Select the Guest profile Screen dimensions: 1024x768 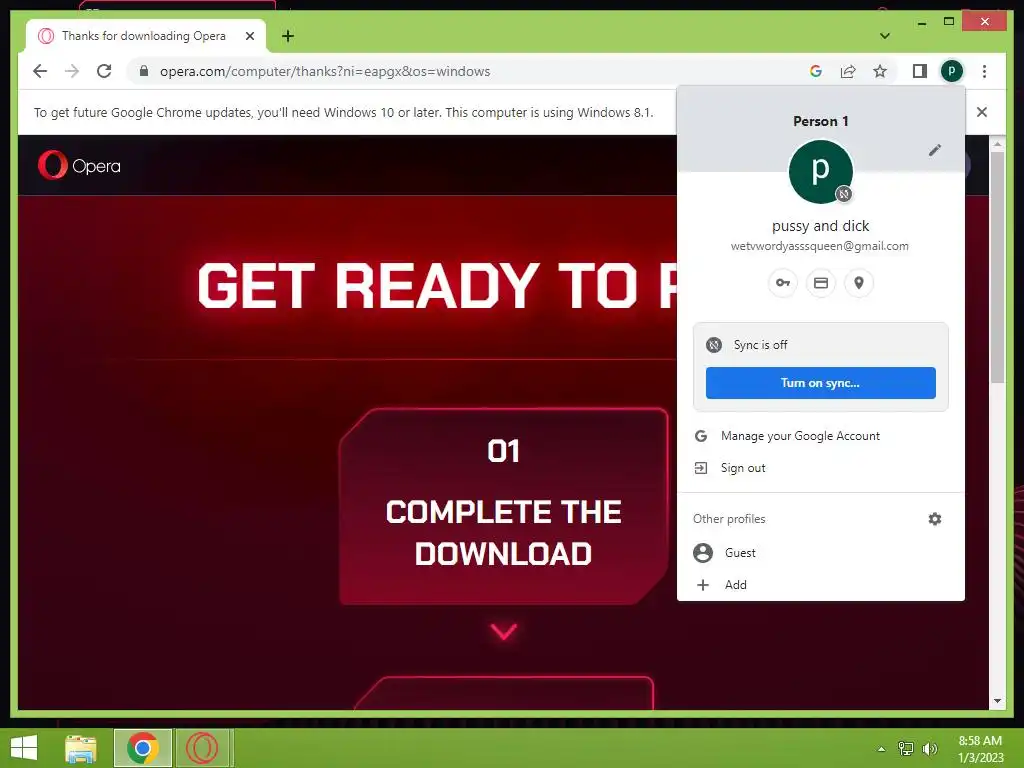point(821,552)
